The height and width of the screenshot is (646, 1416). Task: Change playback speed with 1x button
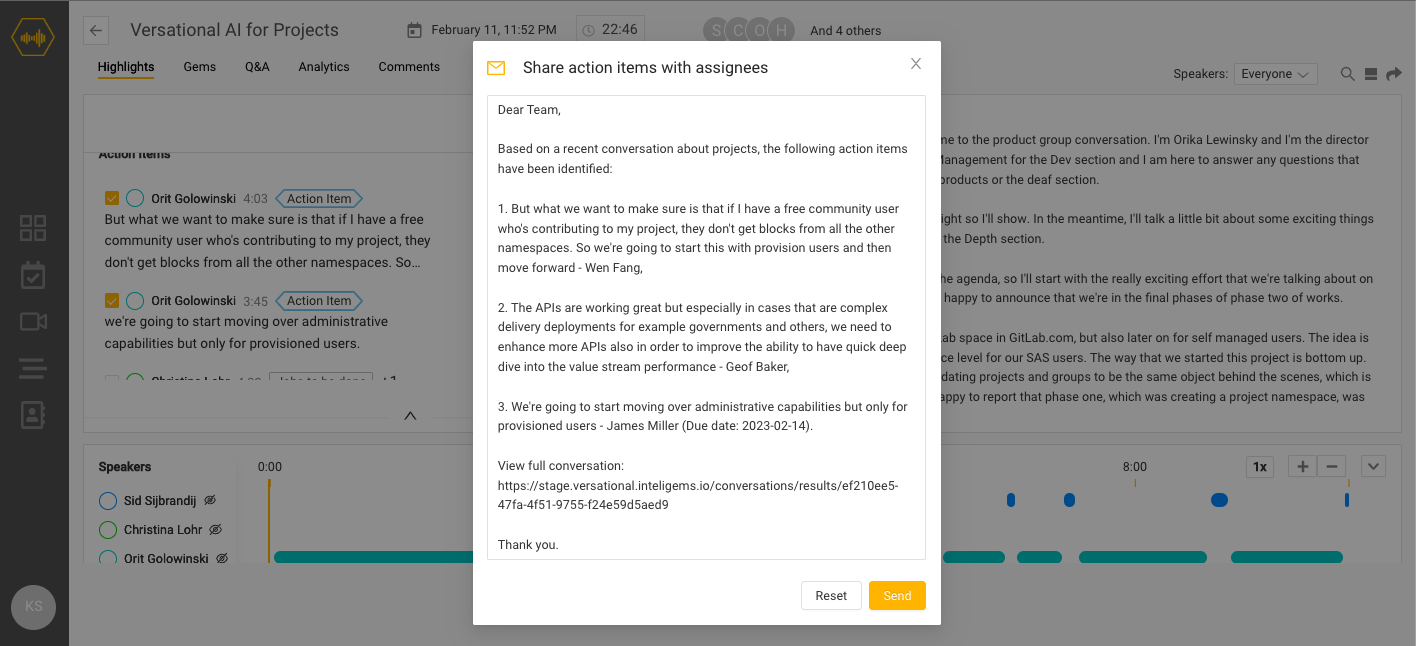click(1260, 466)
